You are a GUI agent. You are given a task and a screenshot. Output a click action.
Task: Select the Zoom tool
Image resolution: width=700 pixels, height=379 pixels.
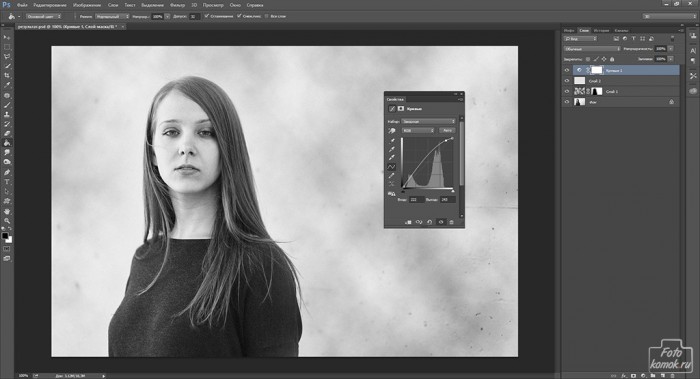[x=7, y=220]
